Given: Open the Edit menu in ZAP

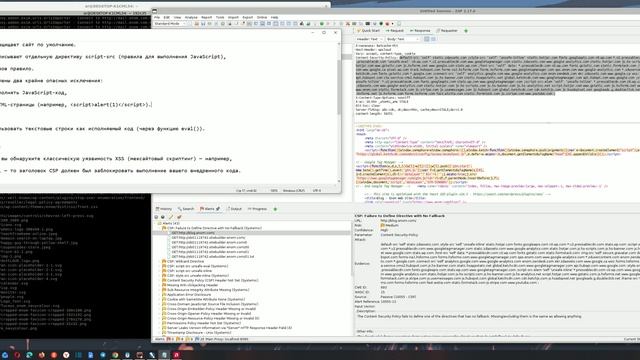Looking at the screenshot, I should [x=167, y=18].
